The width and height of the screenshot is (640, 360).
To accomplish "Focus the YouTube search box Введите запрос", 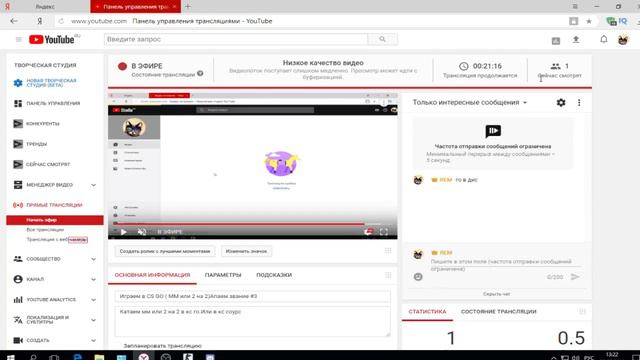I will (x=236, y=39).
